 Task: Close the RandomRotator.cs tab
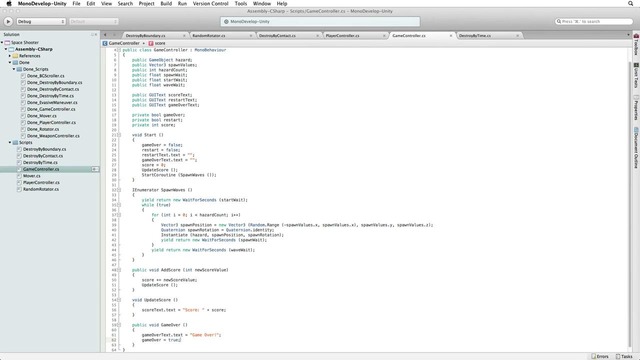pyautogui.click(x=251, y=36)
